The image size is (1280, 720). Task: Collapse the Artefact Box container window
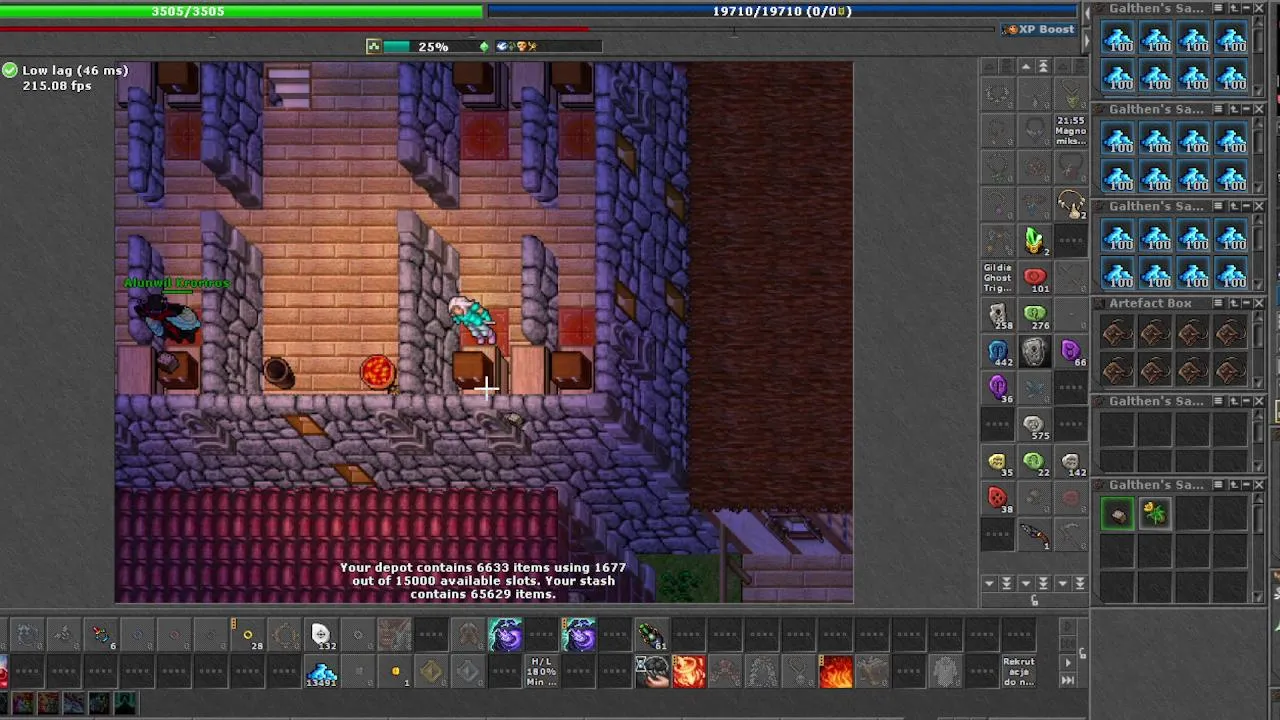coord(1245,303)
